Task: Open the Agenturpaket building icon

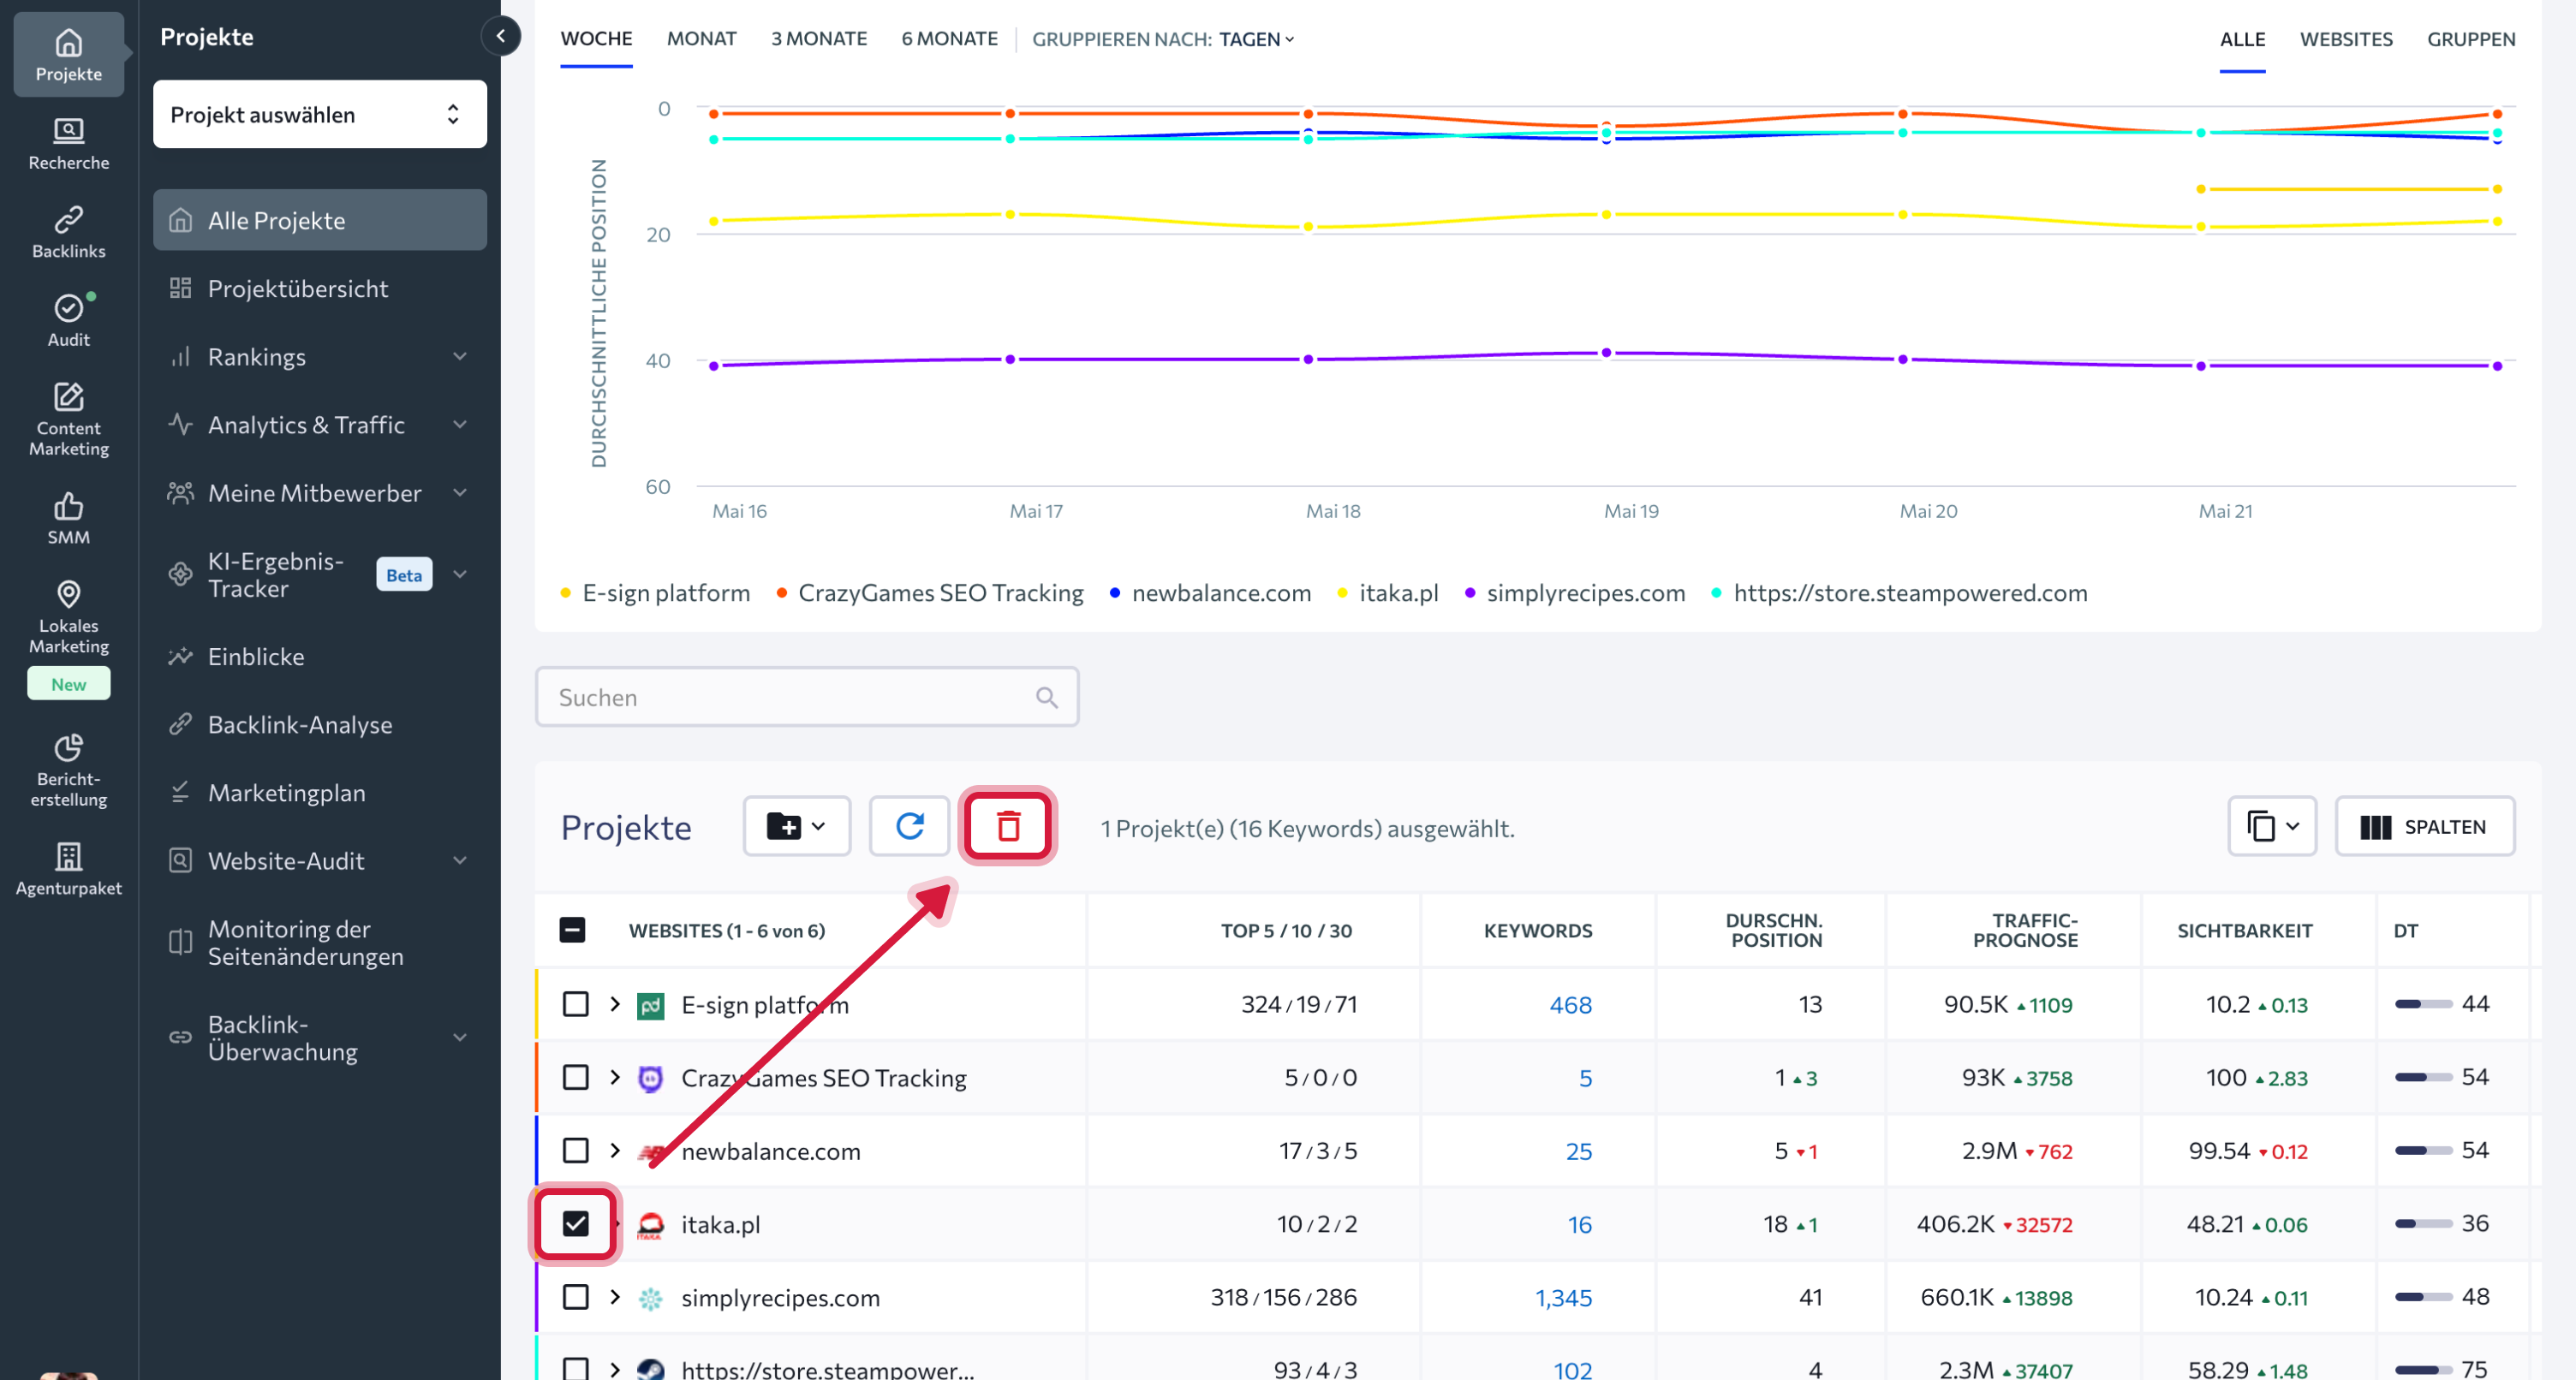Action: (x=68, y=869)
